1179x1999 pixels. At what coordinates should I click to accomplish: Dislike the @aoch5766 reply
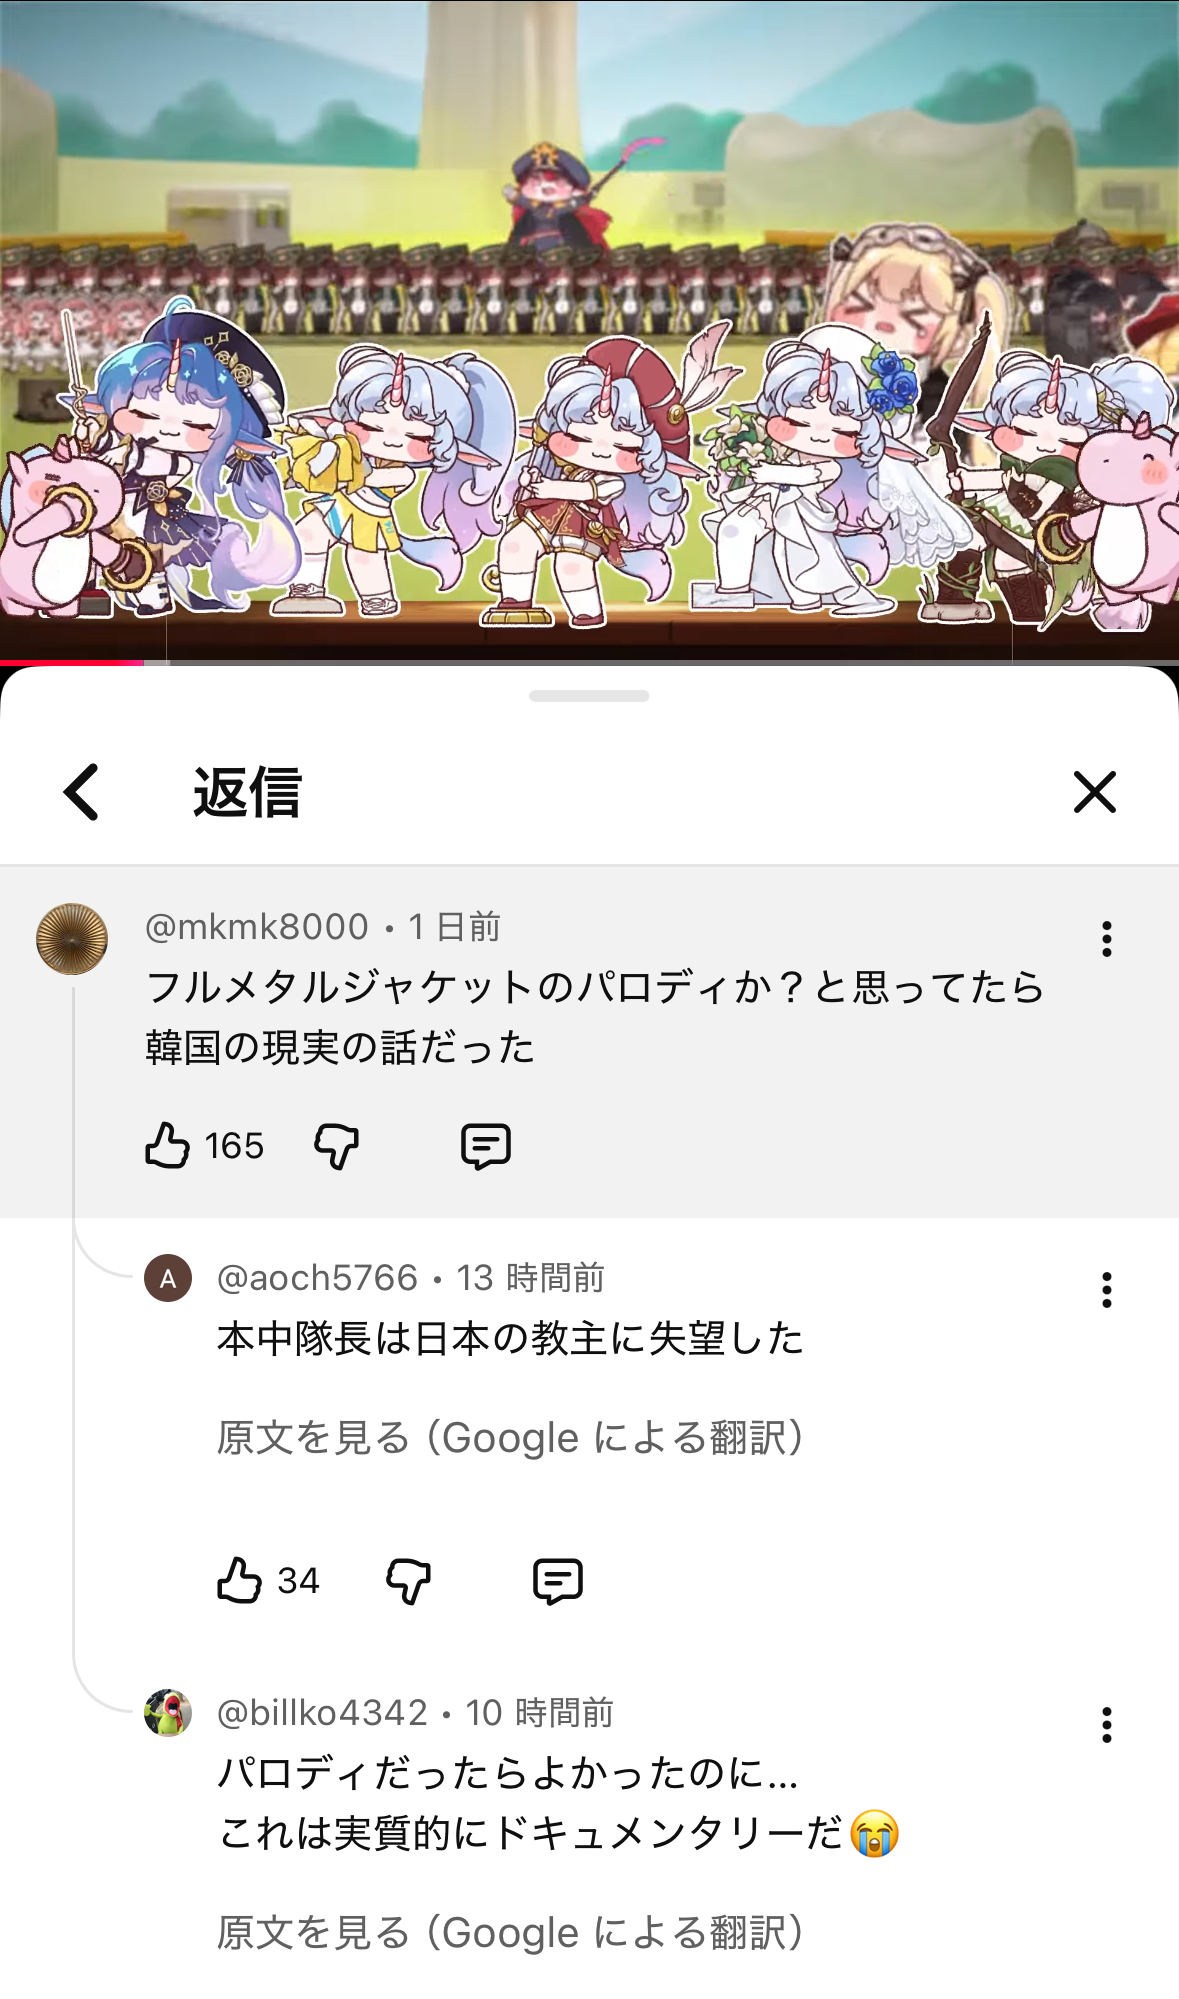408,1581
